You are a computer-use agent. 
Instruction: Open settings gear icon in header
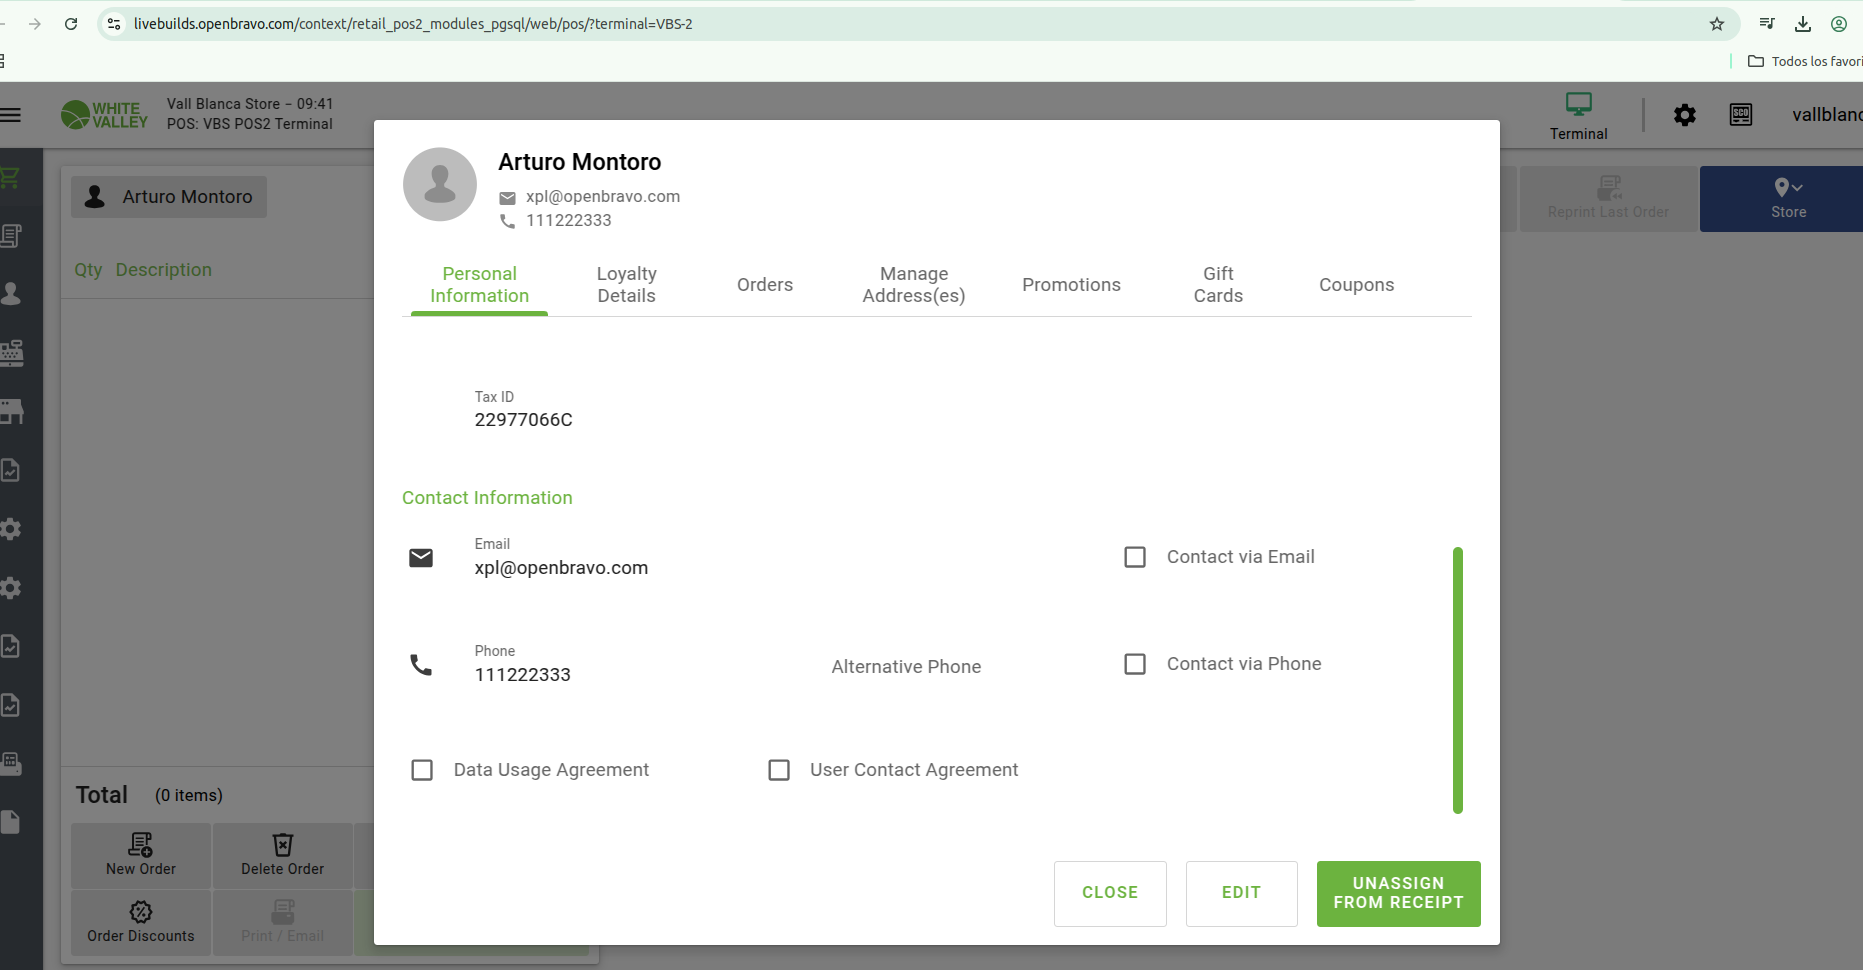1684,116
